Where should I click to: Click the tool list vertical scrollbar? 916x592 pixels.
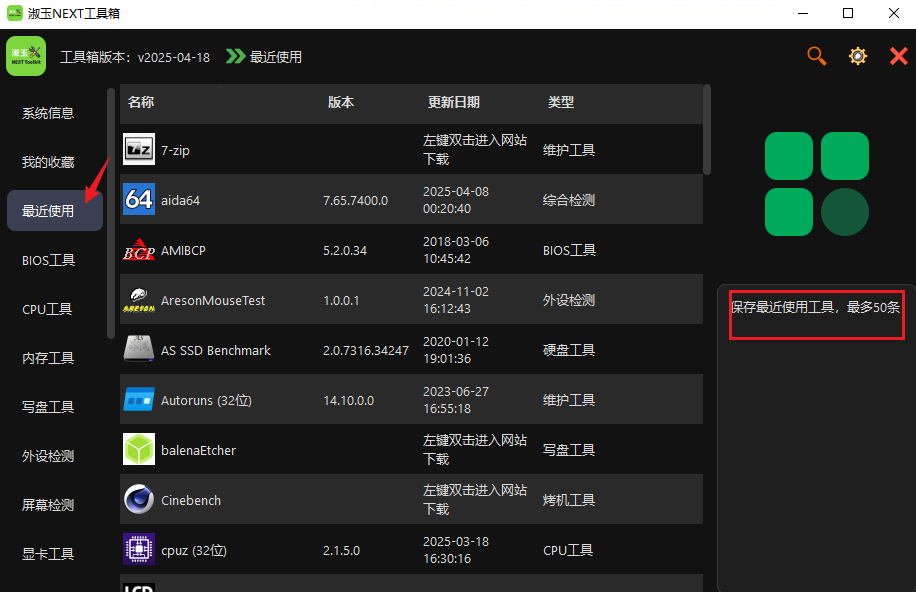coord(707,130)
